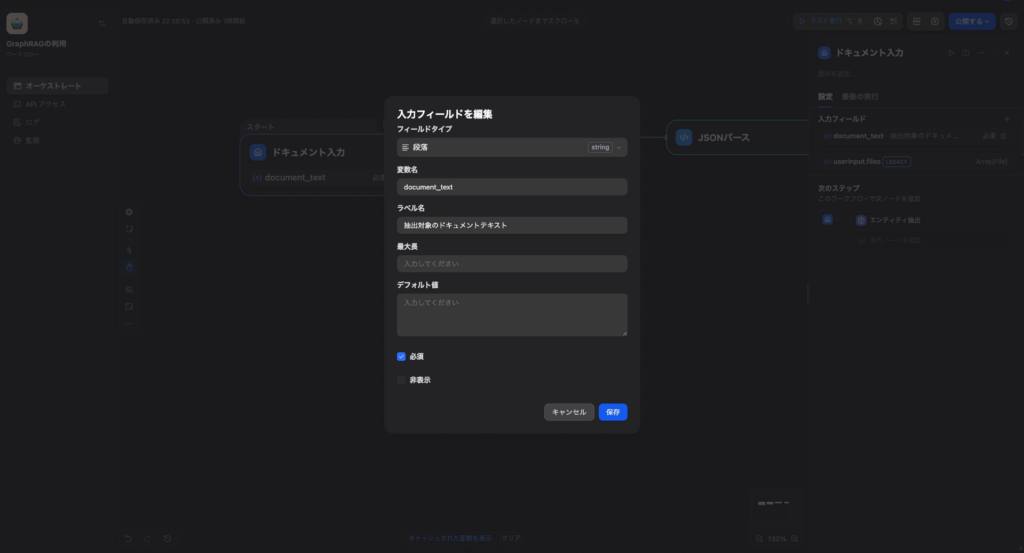Open the help book icon in node panel
Viewport: 1024px width, 553px height.
click(966, 53)
